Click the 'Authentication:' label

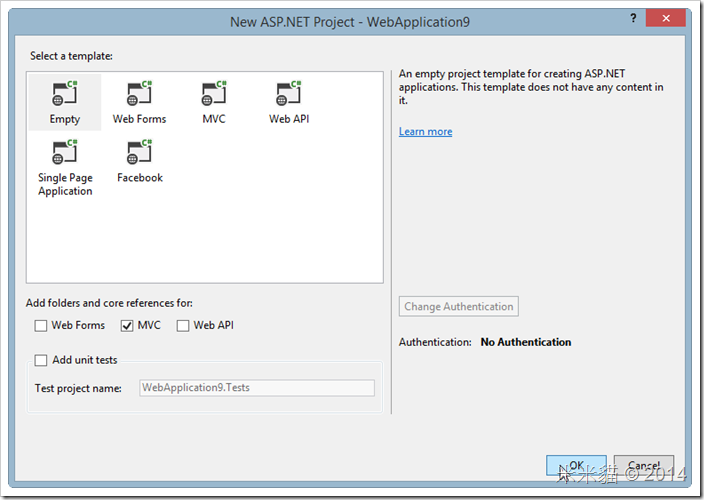(435, 342)
